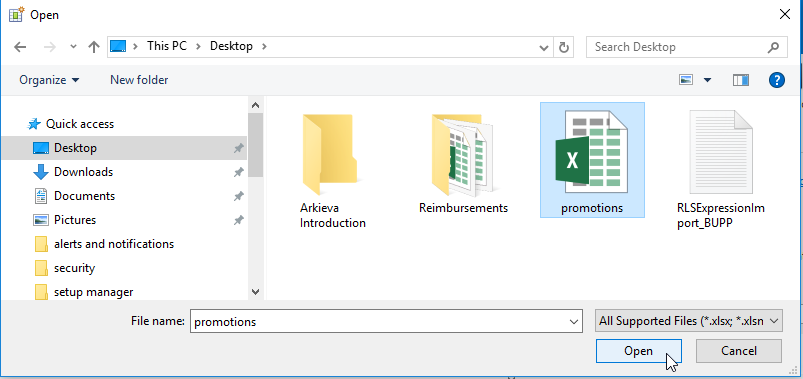
Task: Click the This PC monitor icon in address bar
Action: (x=118, y=47)
